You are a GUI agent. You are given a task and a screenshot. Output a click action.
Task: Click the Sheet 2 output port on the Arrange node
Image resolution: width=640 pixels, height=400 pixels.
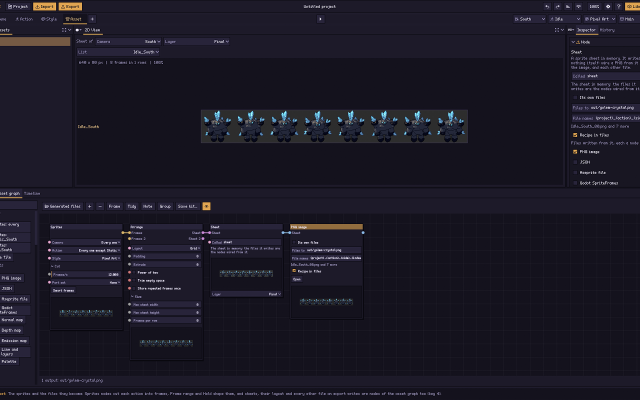point(203,238)
